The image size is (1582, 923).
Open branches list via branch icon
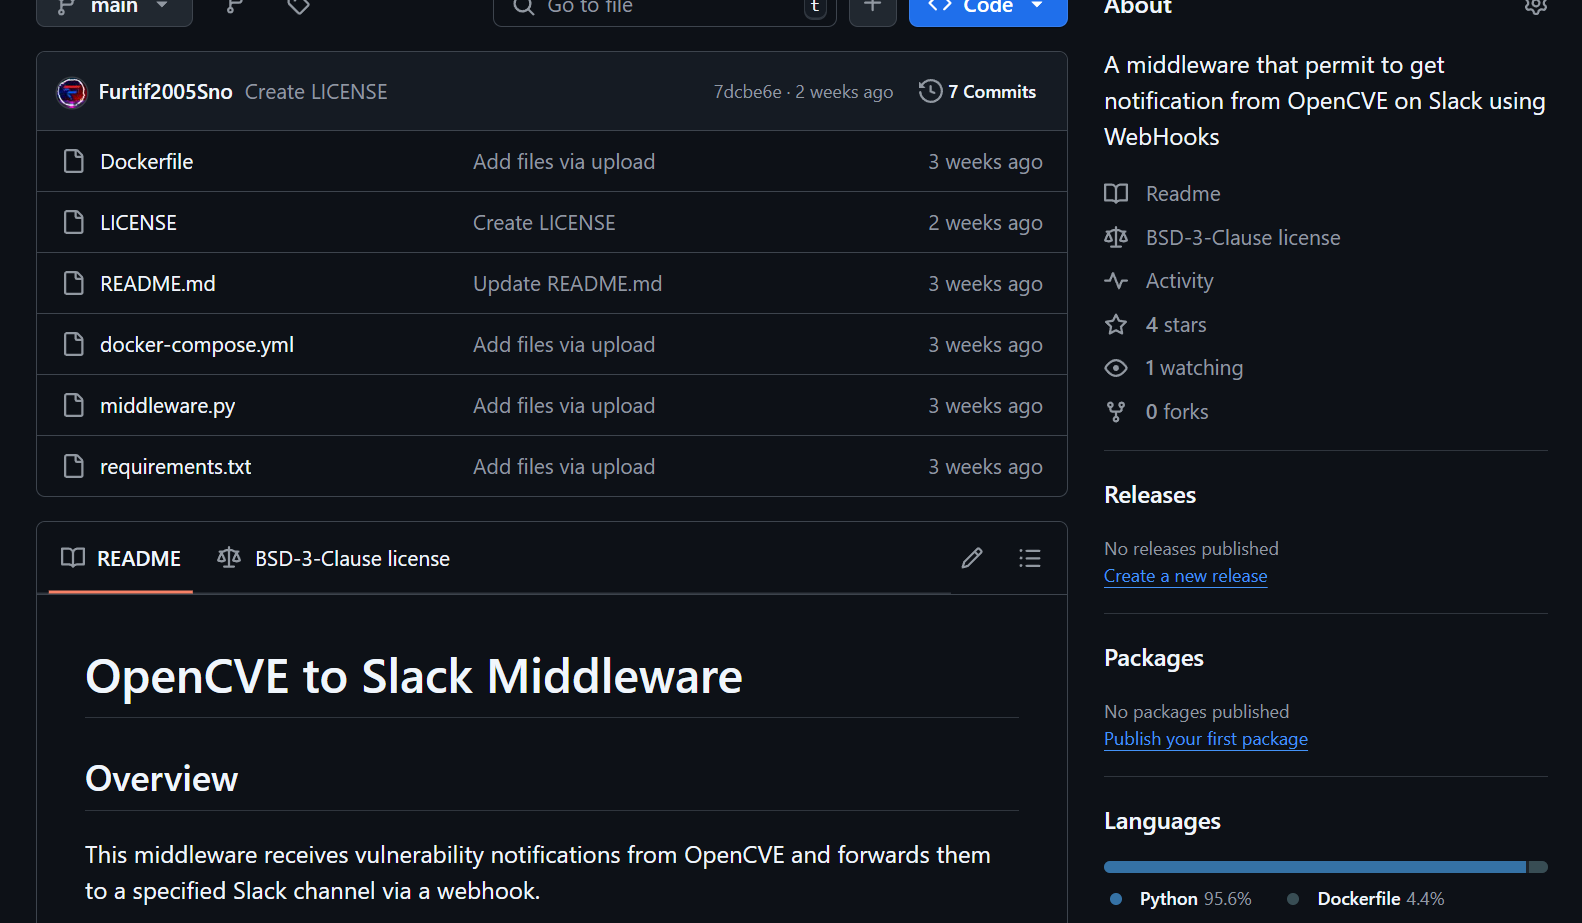tap(235, 7)
